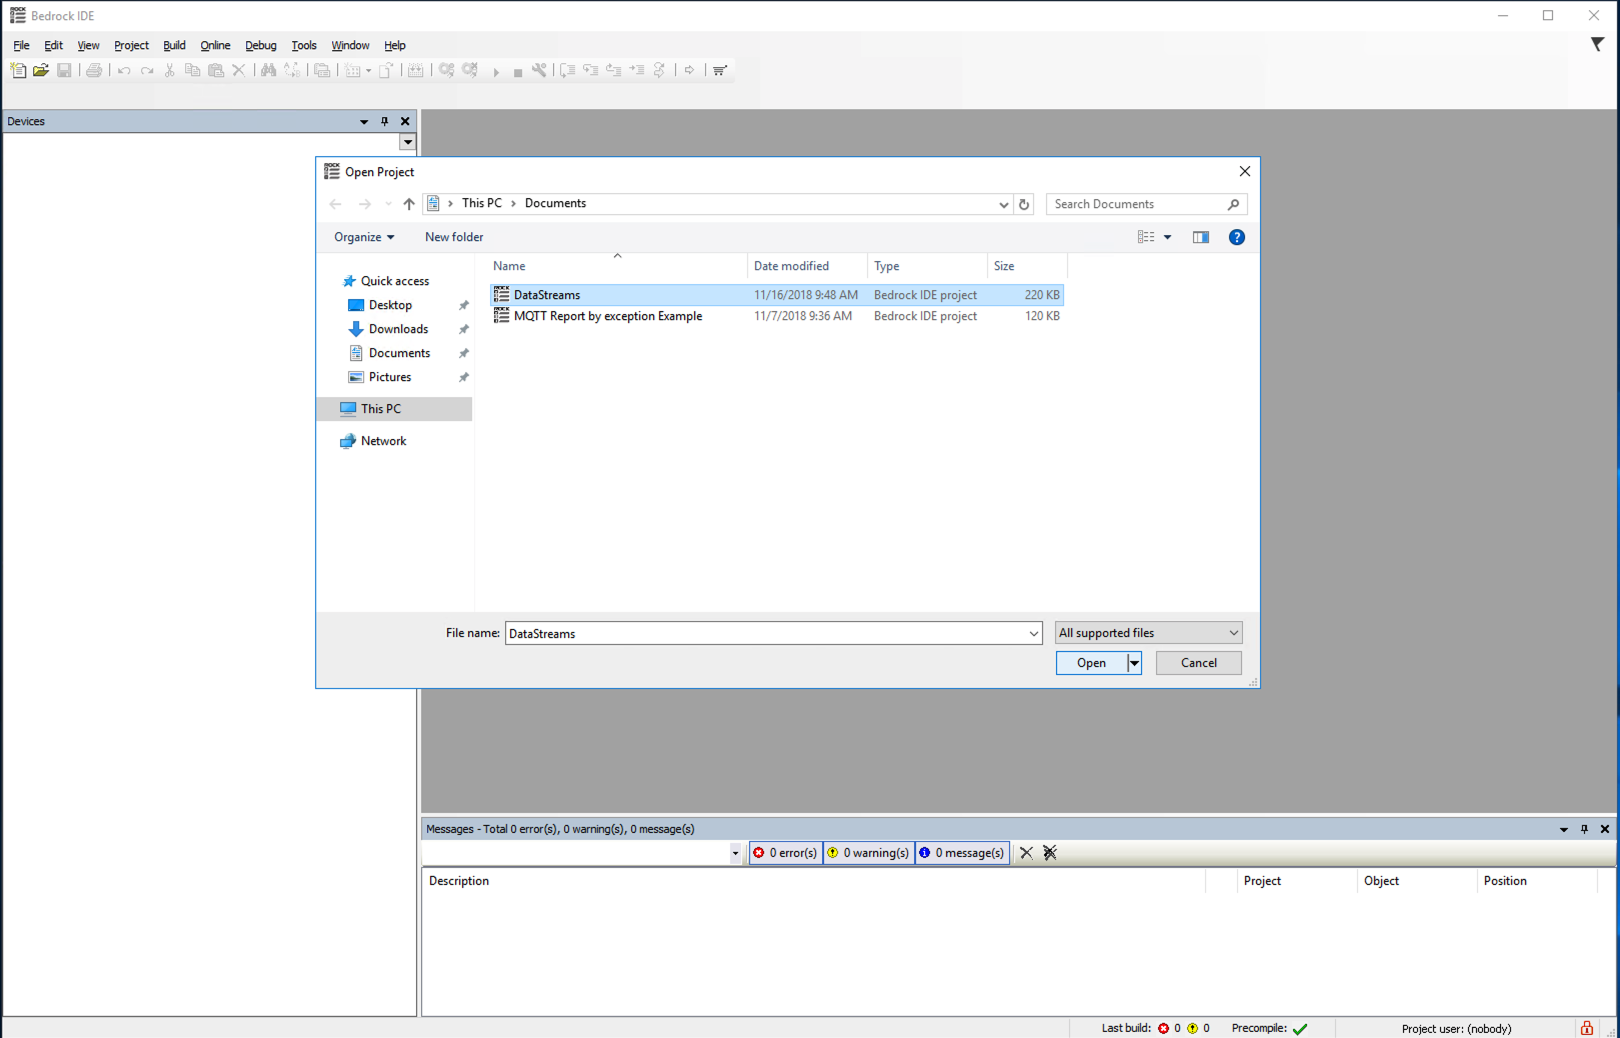Viewport: 1620px width, 1038px height.
Task: Click the Stop square icon
Action: tap(518, 72)
